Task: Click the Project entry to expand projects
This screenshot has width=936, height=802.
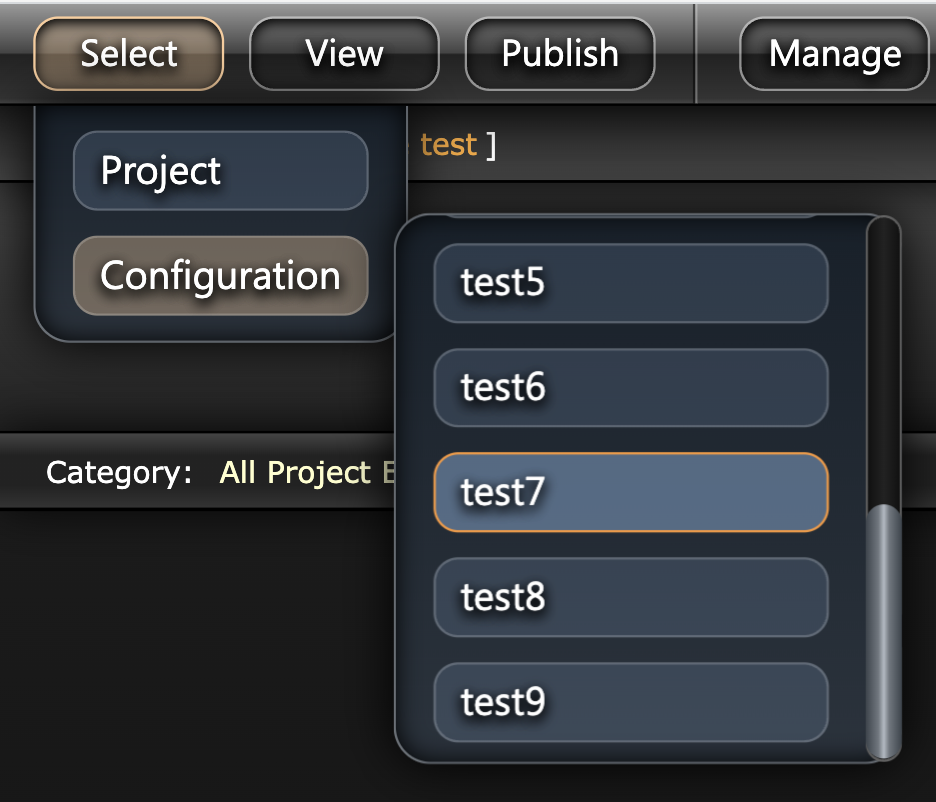Action: [219, 171]
